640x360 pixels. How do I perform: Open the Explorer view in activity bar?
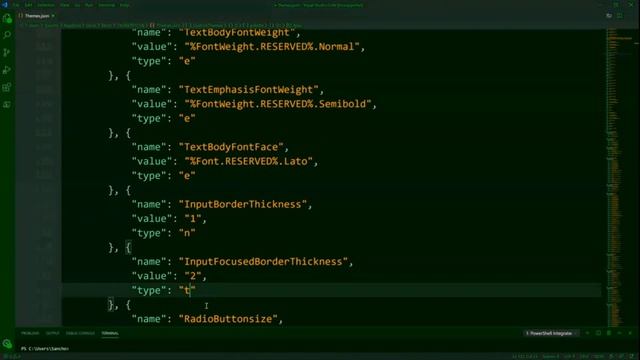(x=7, y=18)
